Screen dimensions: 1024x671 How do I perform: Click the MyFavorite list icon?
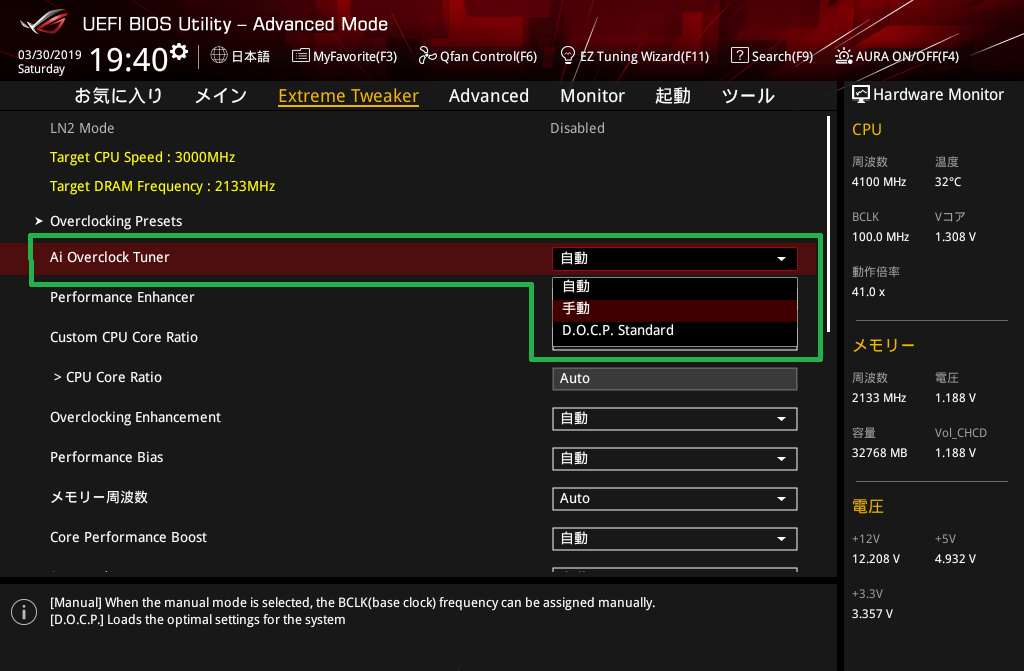point(300,56)
